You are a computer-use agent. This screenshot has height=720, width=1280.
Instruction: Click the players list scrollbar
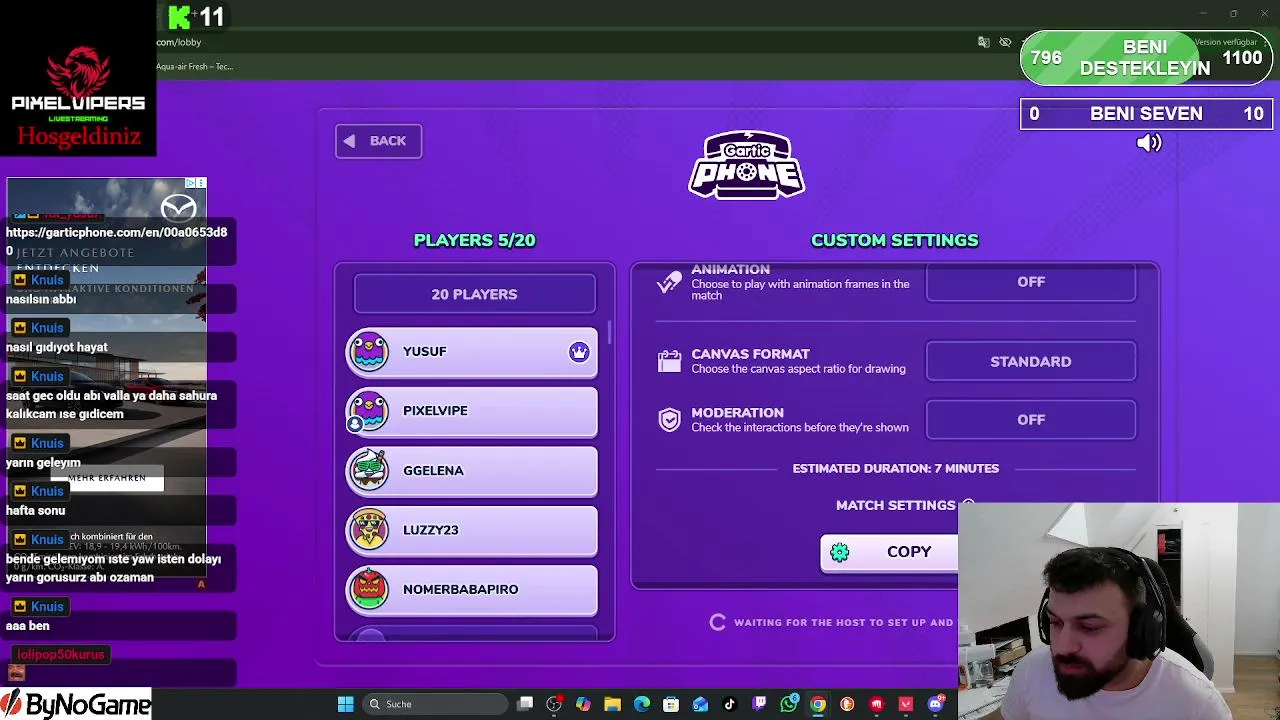608,334
